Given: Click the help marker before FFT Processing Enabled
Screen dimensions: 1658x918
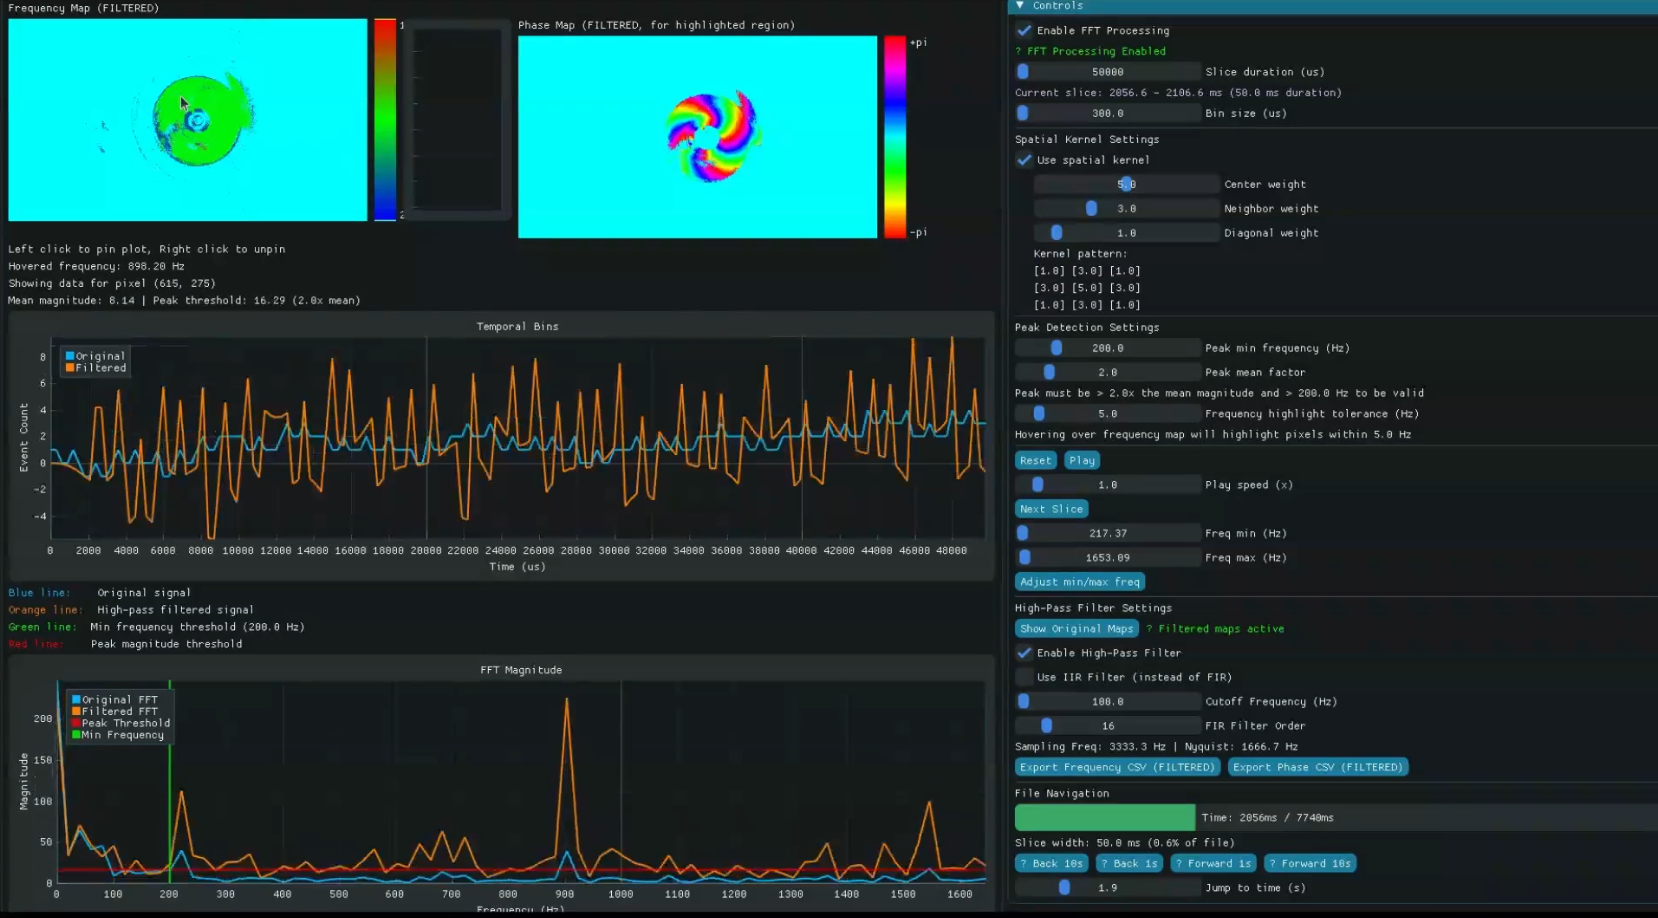Looking at the screenshot, I should [x=1021, y=51].
